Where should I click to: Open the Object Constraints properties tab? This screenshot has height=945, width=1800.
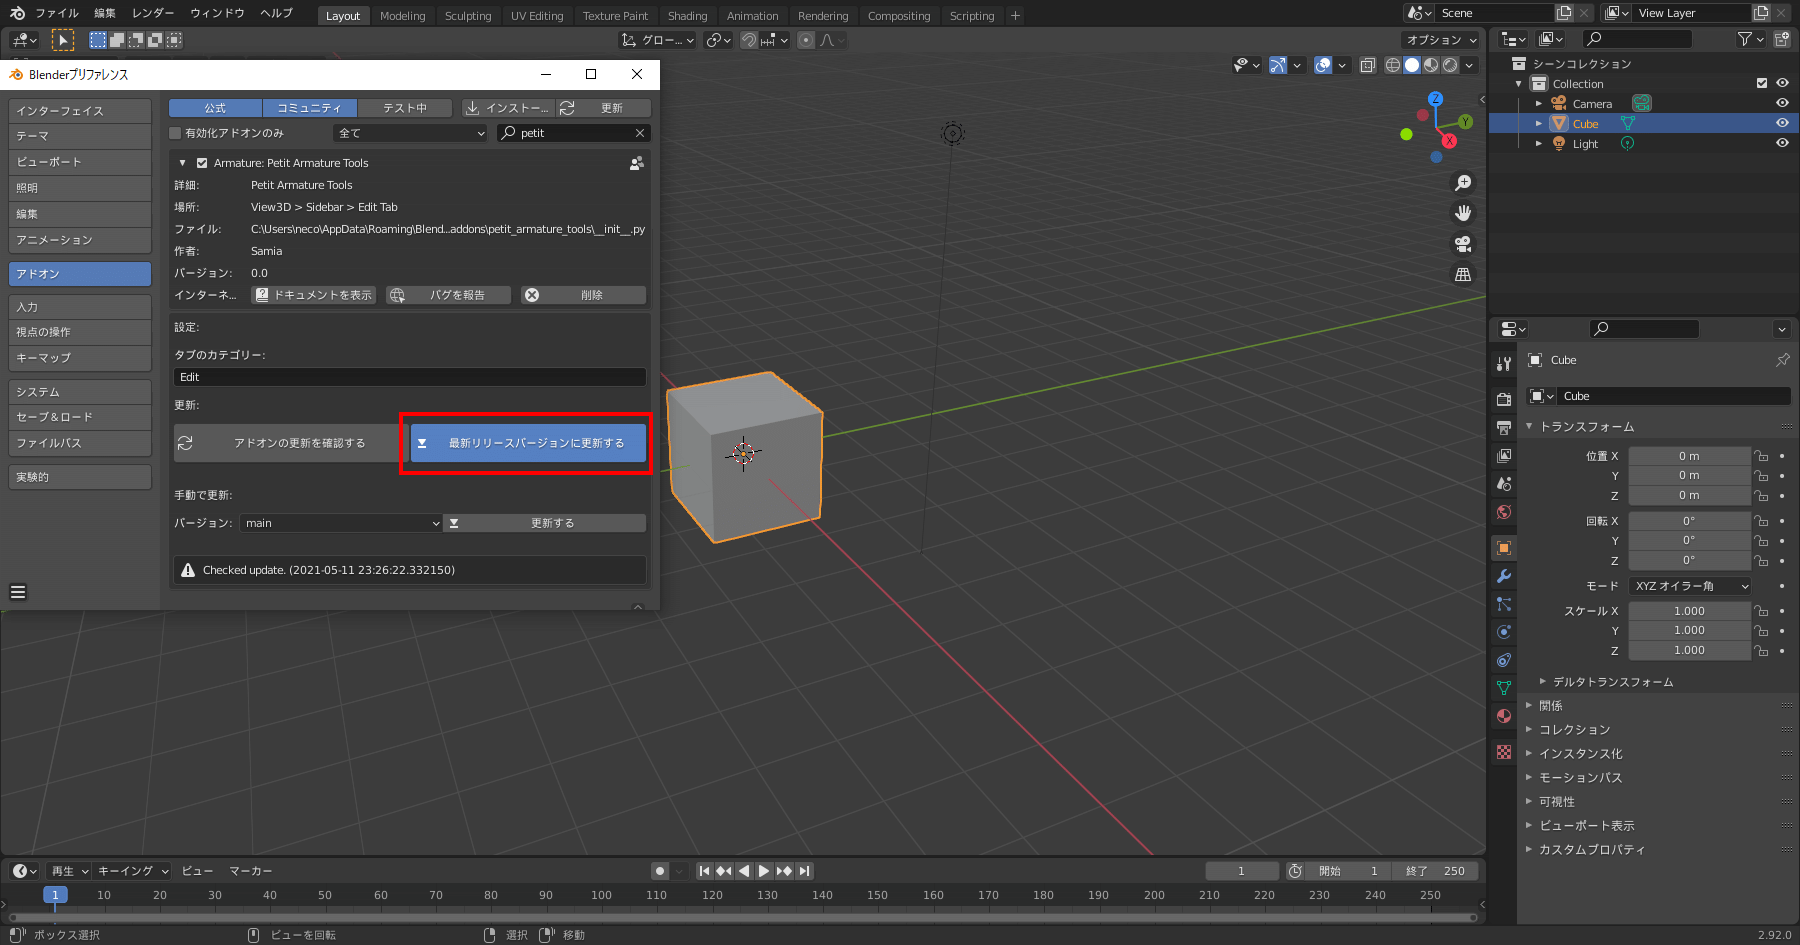1504,660
